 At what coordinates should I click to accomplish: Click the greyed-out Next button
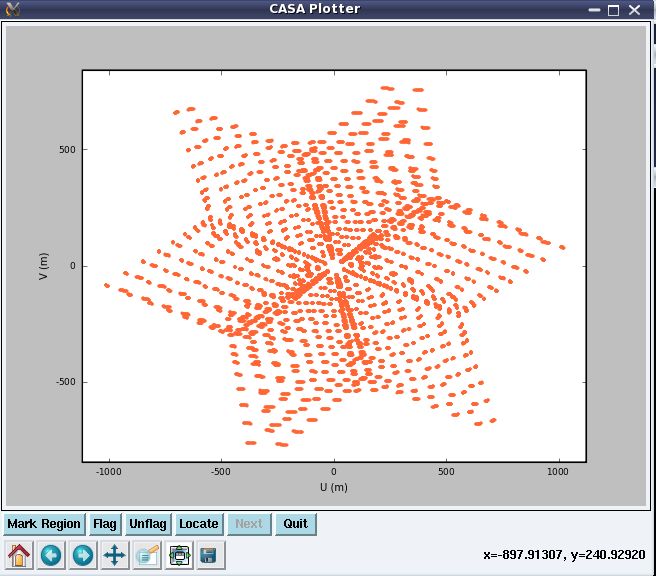pos(249,524)
